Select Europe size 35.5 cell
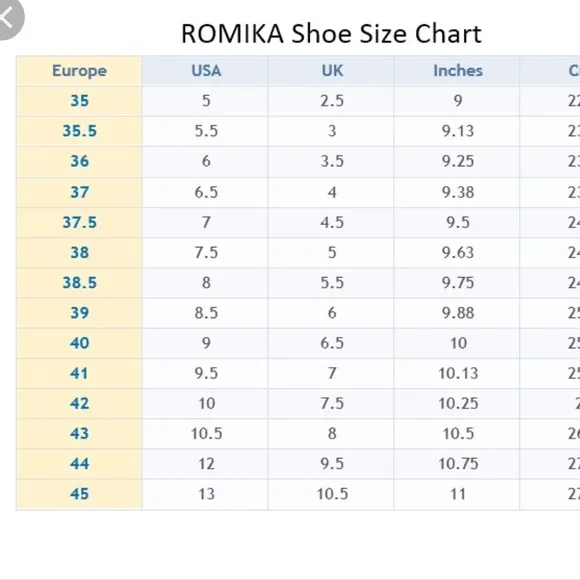580x580 pixels. (79, 131)
